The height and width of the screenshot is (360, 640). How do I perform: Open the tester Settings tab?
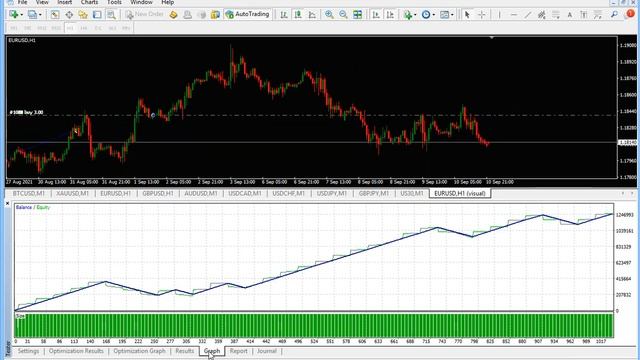tap(28, 351)
